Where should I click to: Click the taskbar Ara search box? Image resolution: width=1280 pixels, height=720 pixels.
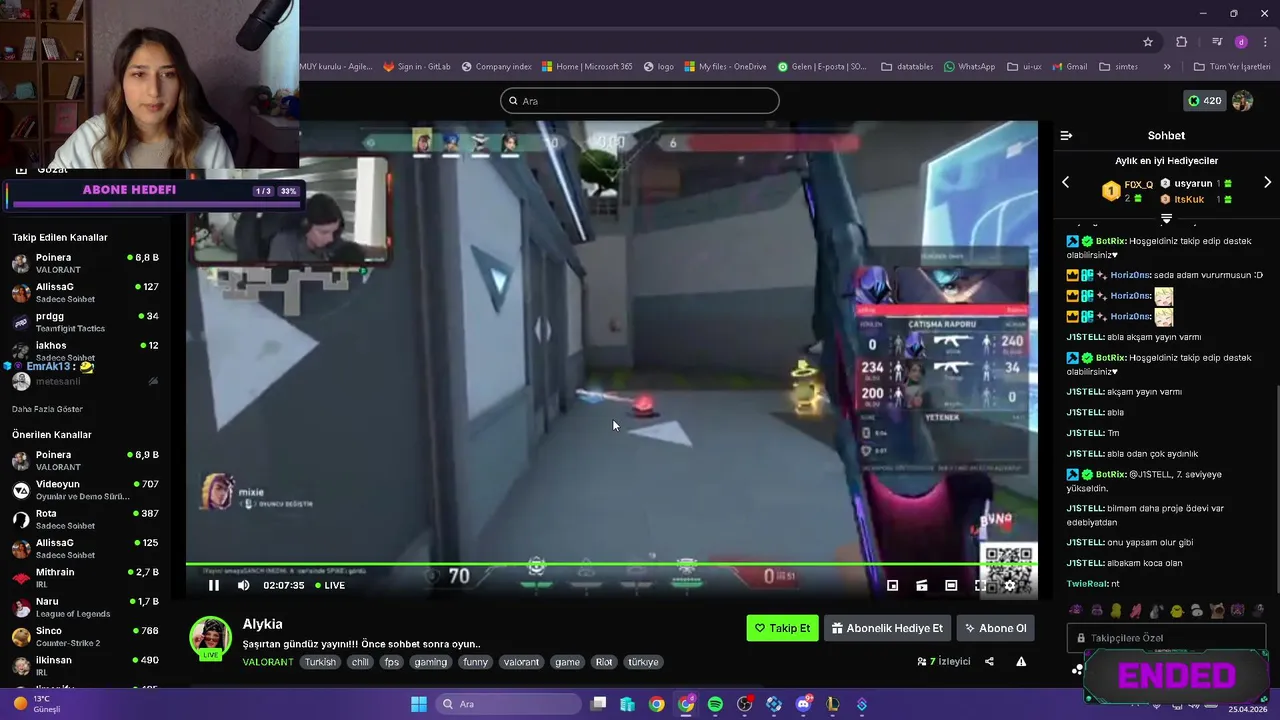tap(507, 704)
